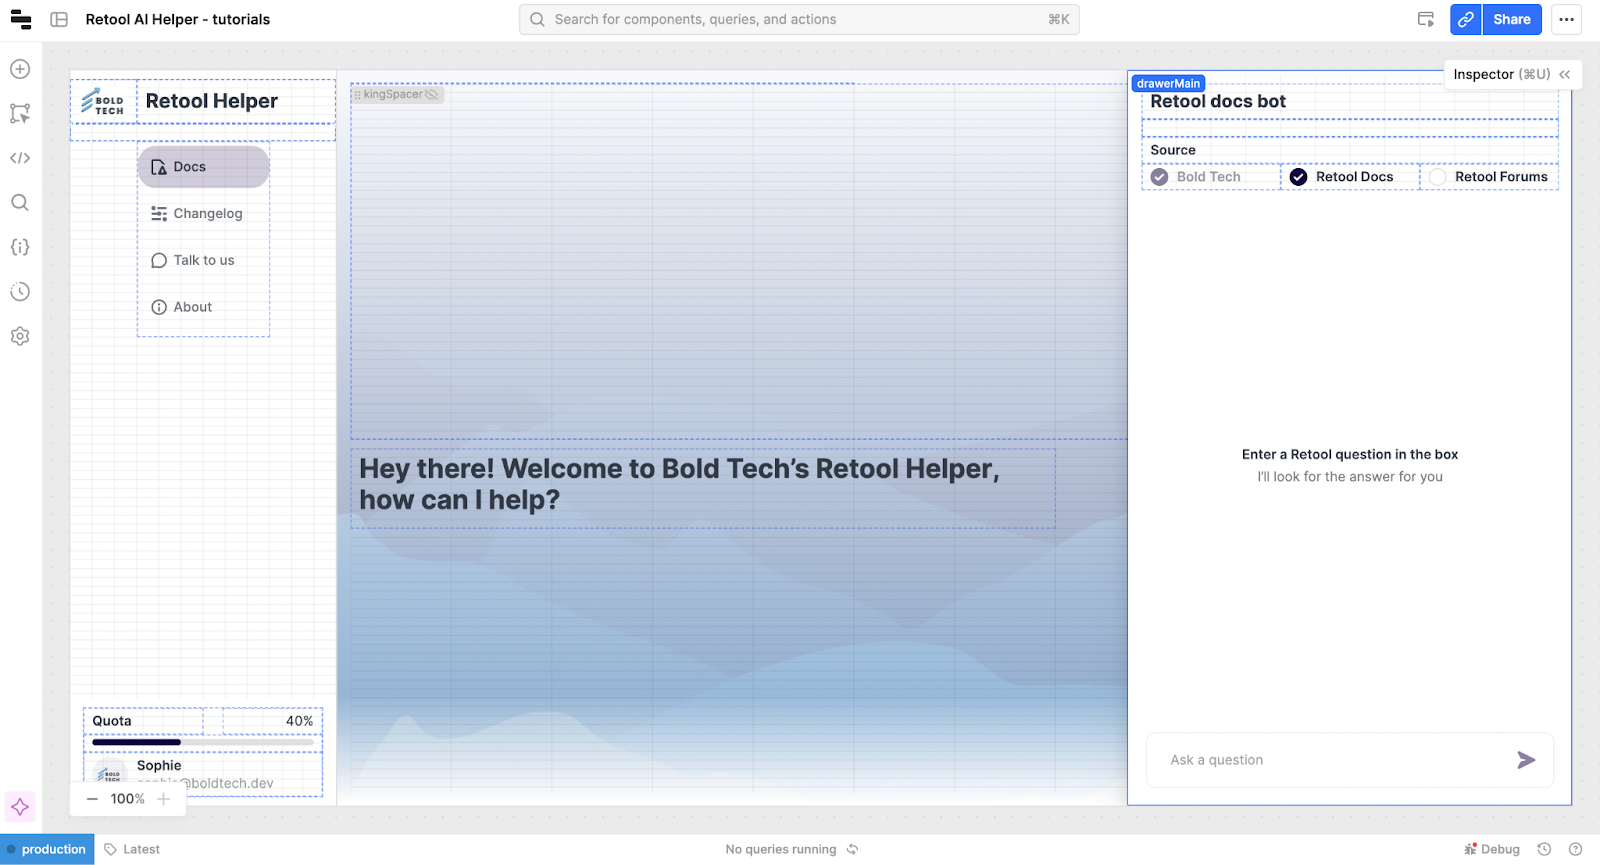This screenshot has height=865, width=1600.
Task: Open the Add component plus panel
Action: point(20,69)
